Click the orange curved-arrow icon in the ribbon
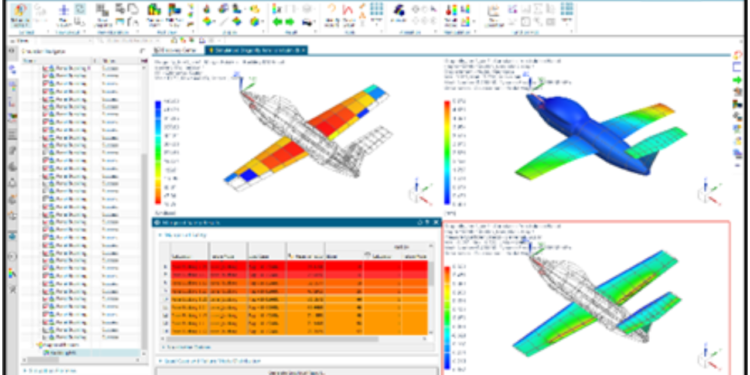Screen dimensions: 750x375 click(331, 9)
